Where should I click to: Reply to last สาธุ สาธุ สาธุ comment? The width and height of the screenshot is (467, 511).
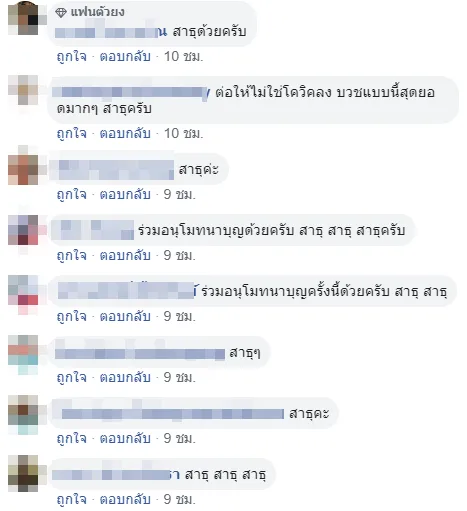[125, 499]
